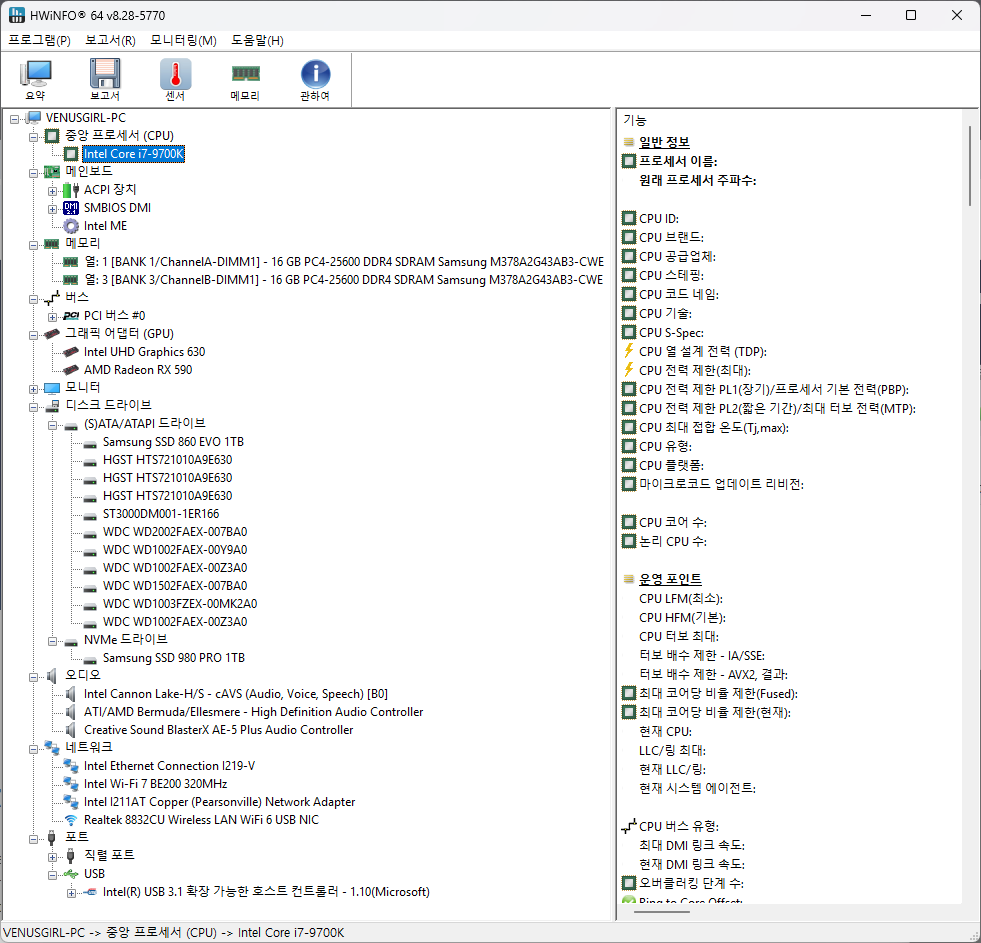Click the 운영 포인트 section heading
This screenshot has height=943, width=981.
[x=669, y=579]
